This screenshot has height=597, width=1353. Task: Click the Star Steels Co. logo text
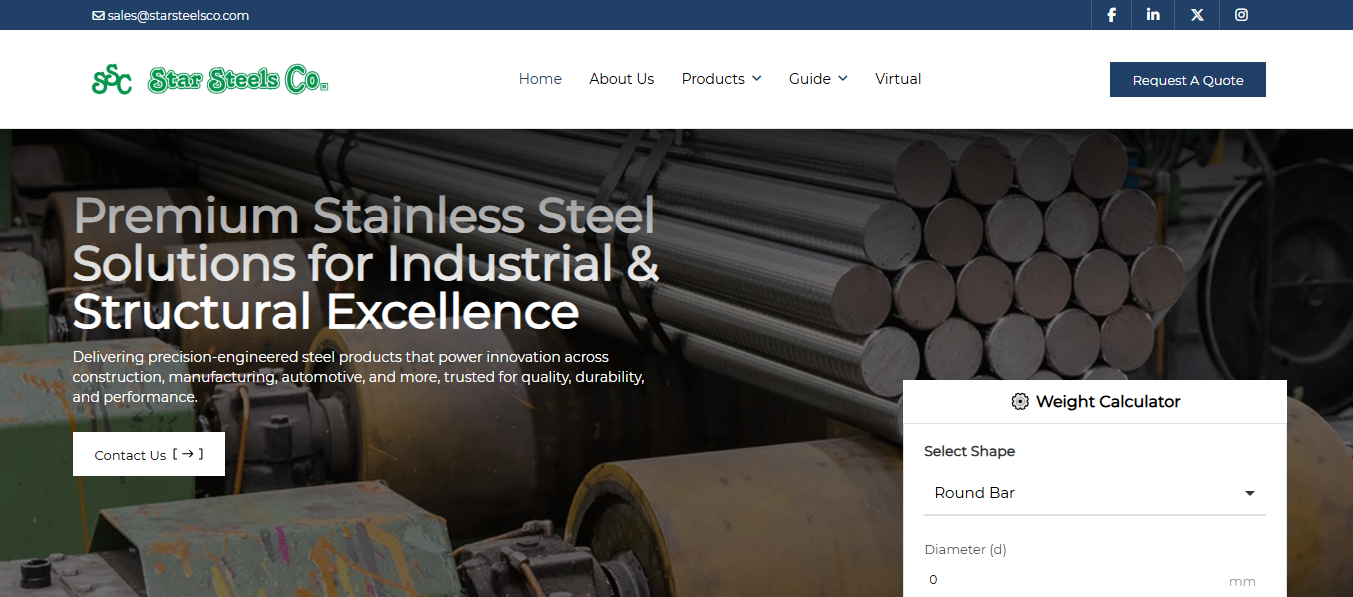click(x=238, y=80)
